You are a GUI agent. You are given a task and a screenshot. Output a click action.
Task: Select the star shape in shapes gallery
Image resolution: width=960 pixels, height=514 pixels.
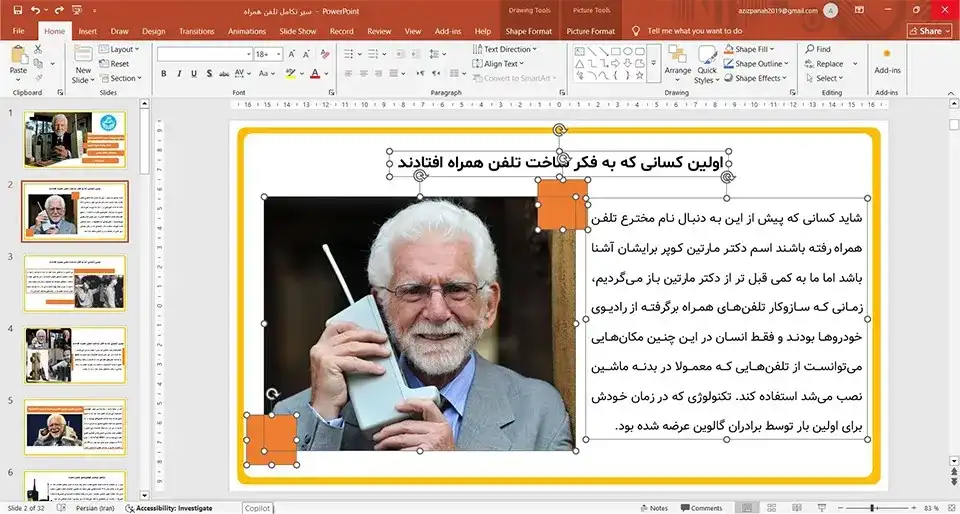(x=640, y=75)
